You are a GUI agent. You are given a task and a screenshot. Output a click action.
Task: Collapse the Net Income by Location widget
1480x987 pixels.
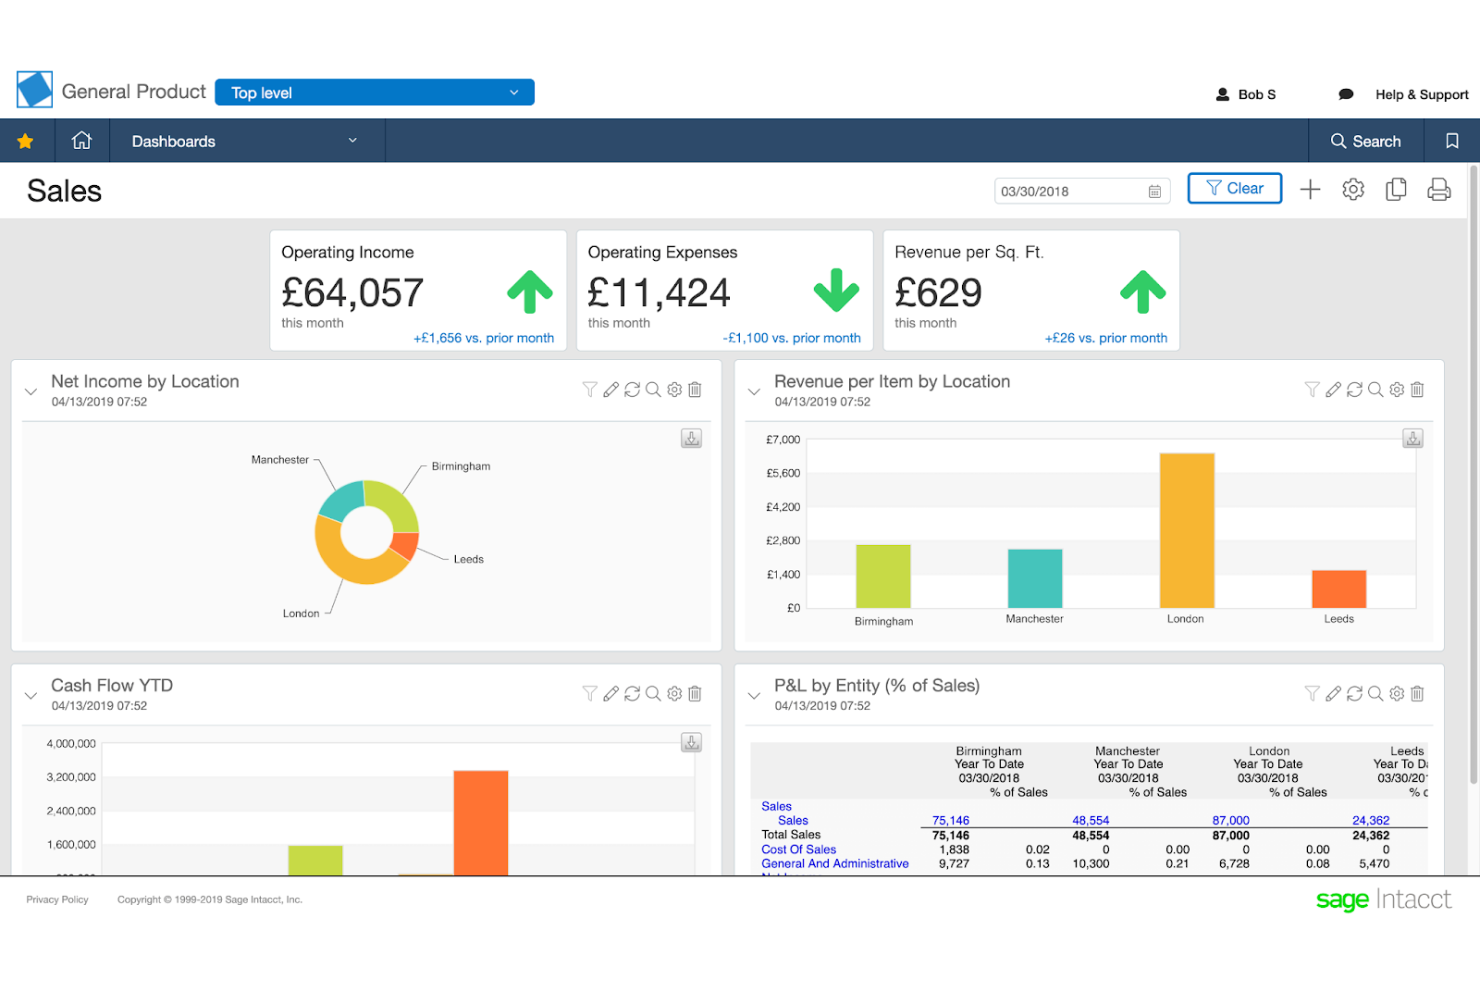[x=30, y=392]
